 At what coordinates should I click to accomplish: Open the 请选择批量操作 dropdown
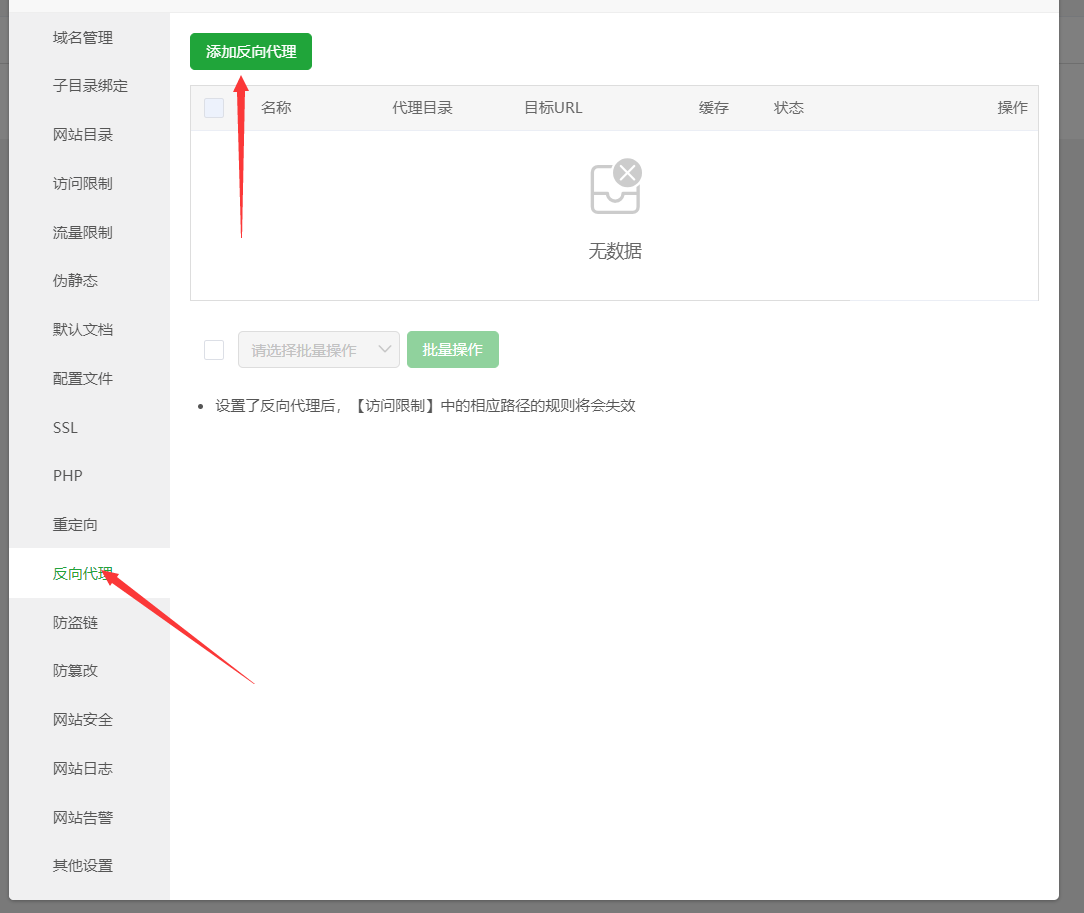click(318, 350)
